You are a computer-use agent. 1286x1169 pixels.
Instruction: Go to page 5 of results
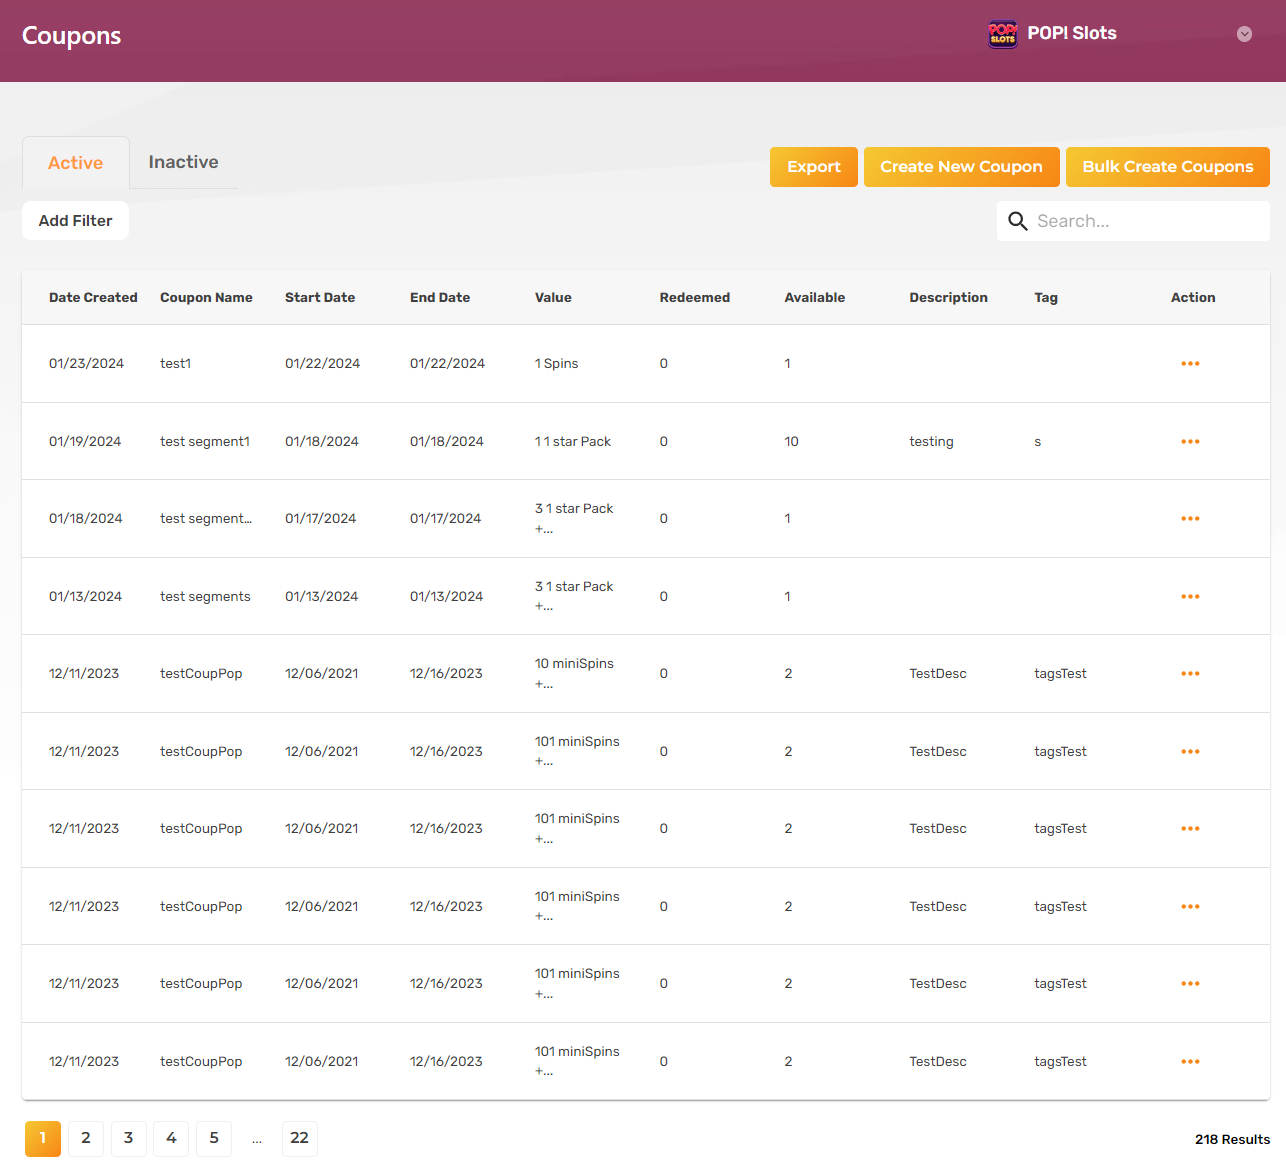coord(214,1138)
